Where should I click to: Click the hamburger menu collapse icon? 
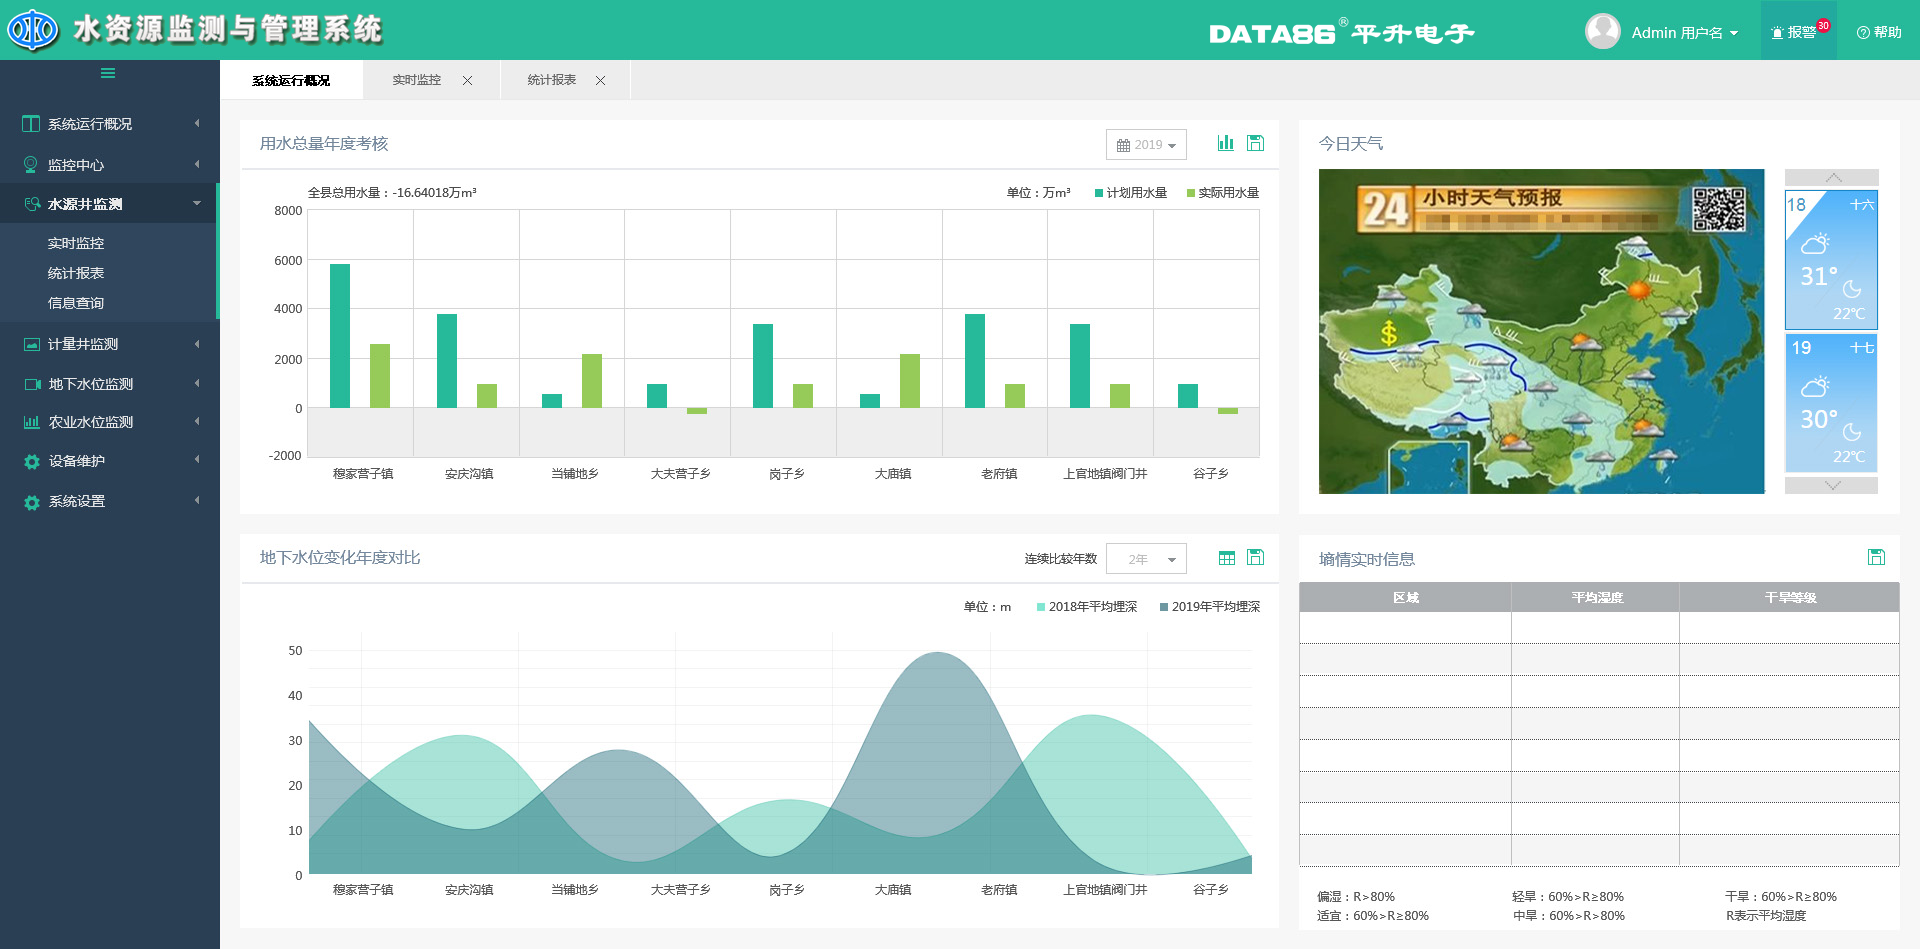108,73
